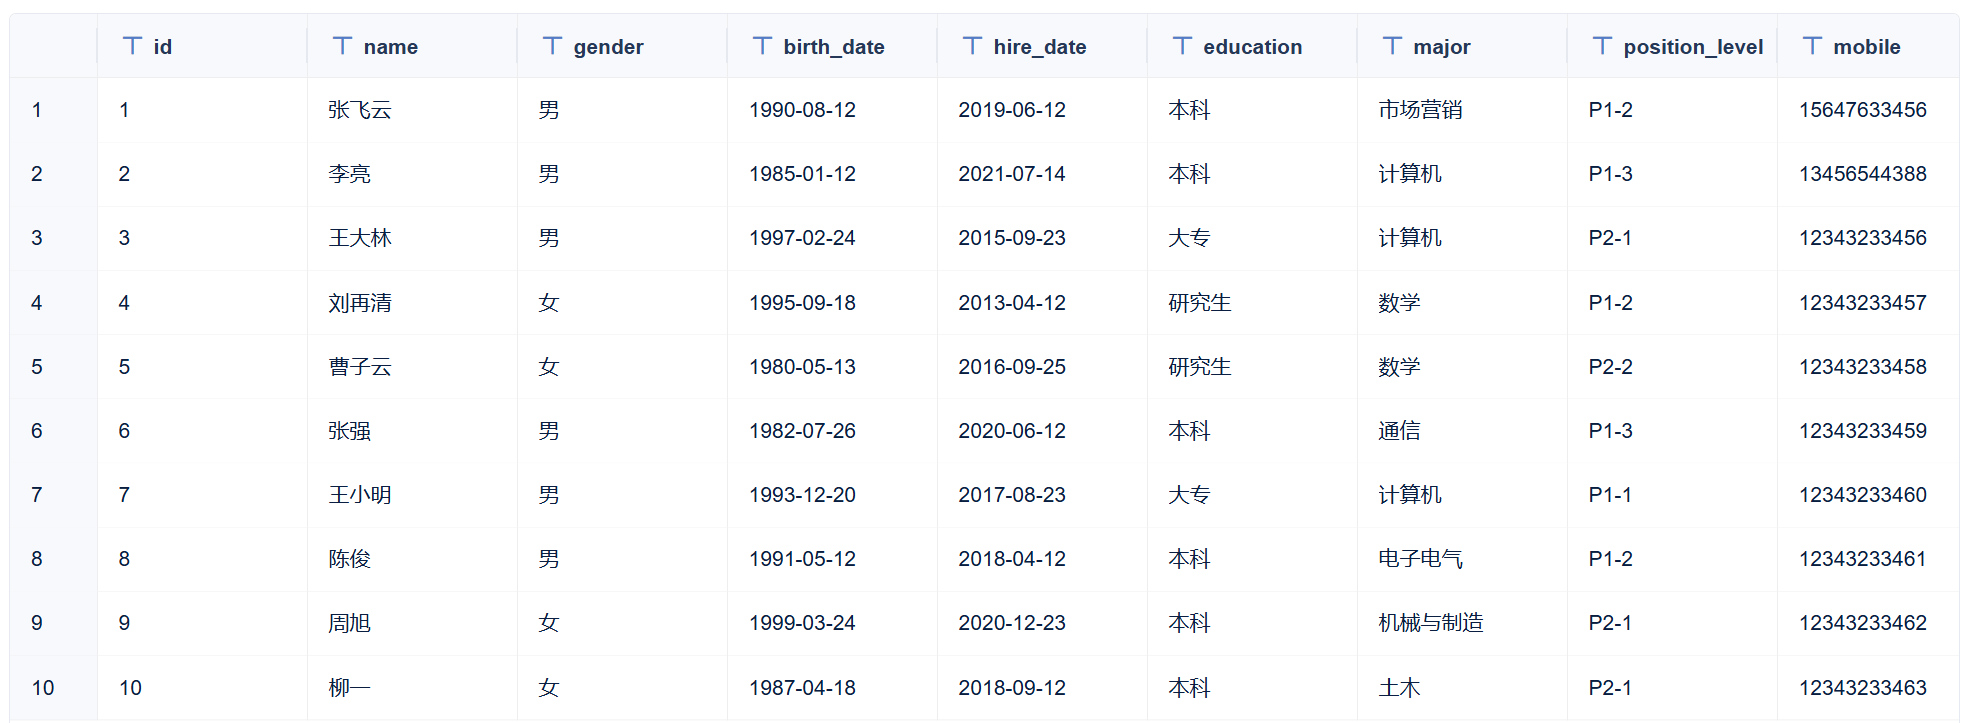Viewport: 1964px width, 723px height.
Task: Click the type icon beside hire_date
Action: (972, 46)
